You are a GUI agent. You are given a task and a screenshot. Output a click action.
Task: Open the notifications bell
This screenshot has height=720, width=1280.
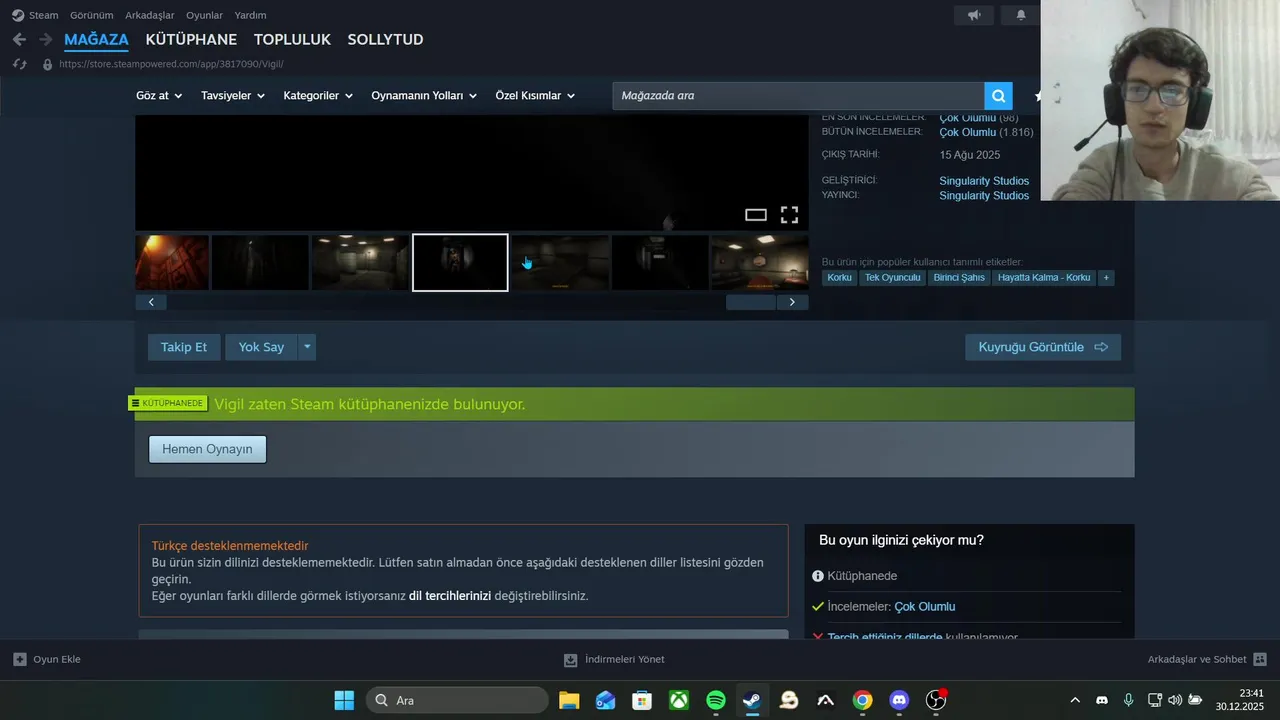(x=1021, y=15)
